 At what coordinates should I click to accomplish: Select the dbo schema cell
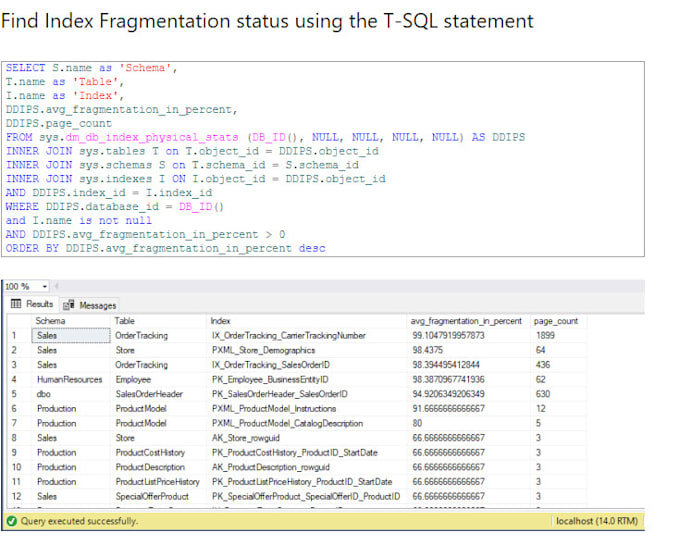pyautogui.click(x=43, y=394)
